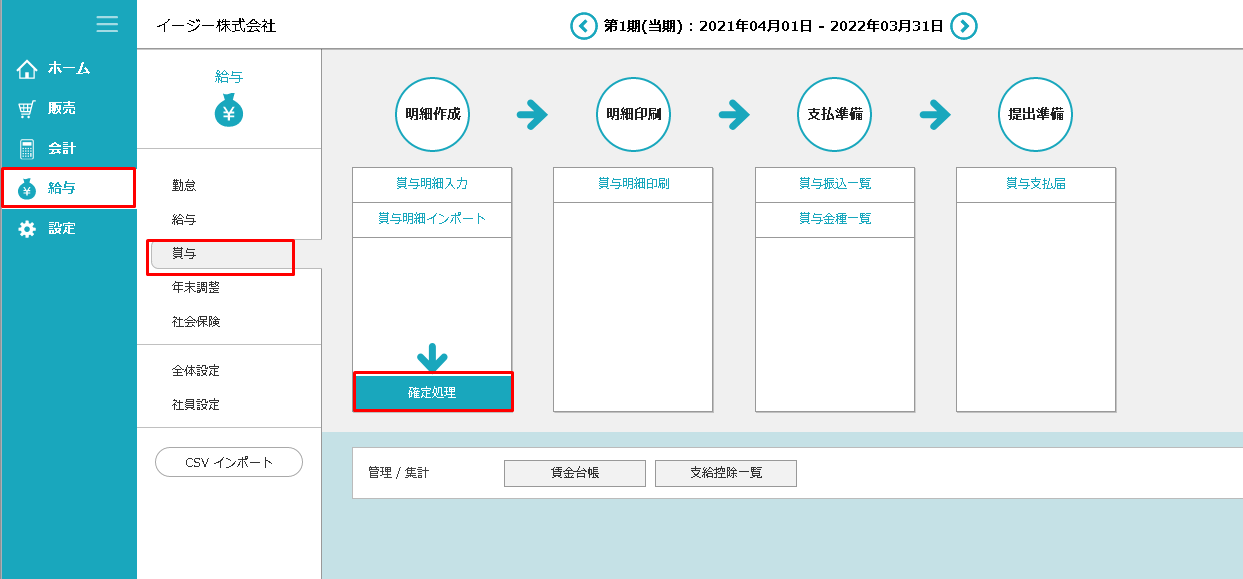Viewport: 1243px width, 579px height.
Task: Click the 会計 calculator icon
Action: pyautogui.click(x=27, y=149)
